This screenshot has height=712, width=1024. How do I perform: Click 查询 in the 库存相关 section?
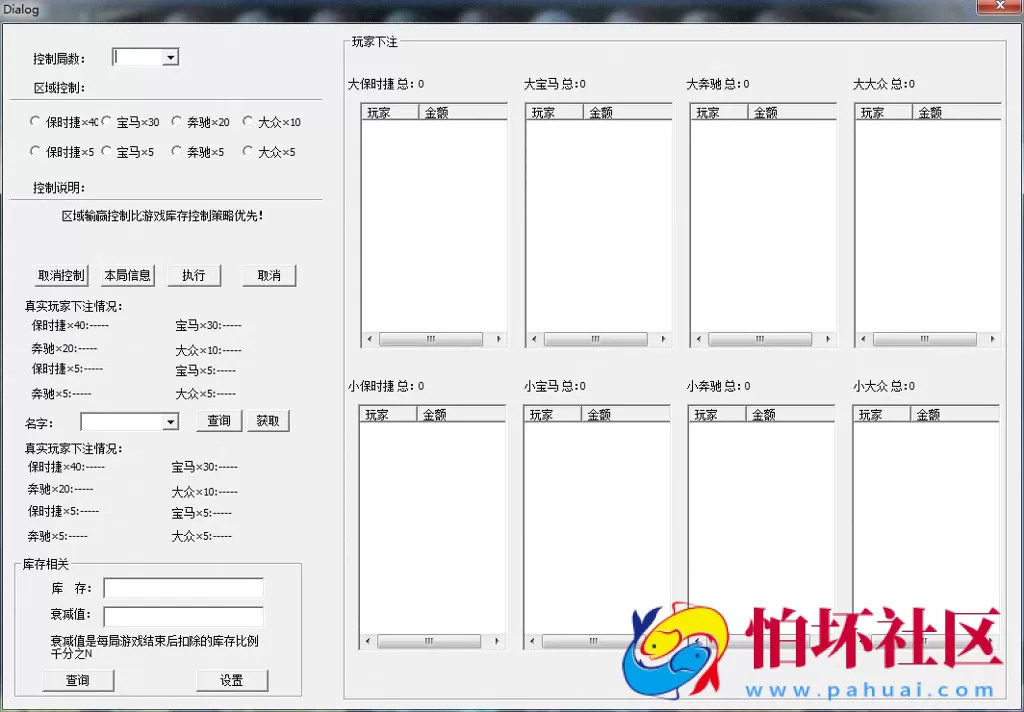coord(78,680)
